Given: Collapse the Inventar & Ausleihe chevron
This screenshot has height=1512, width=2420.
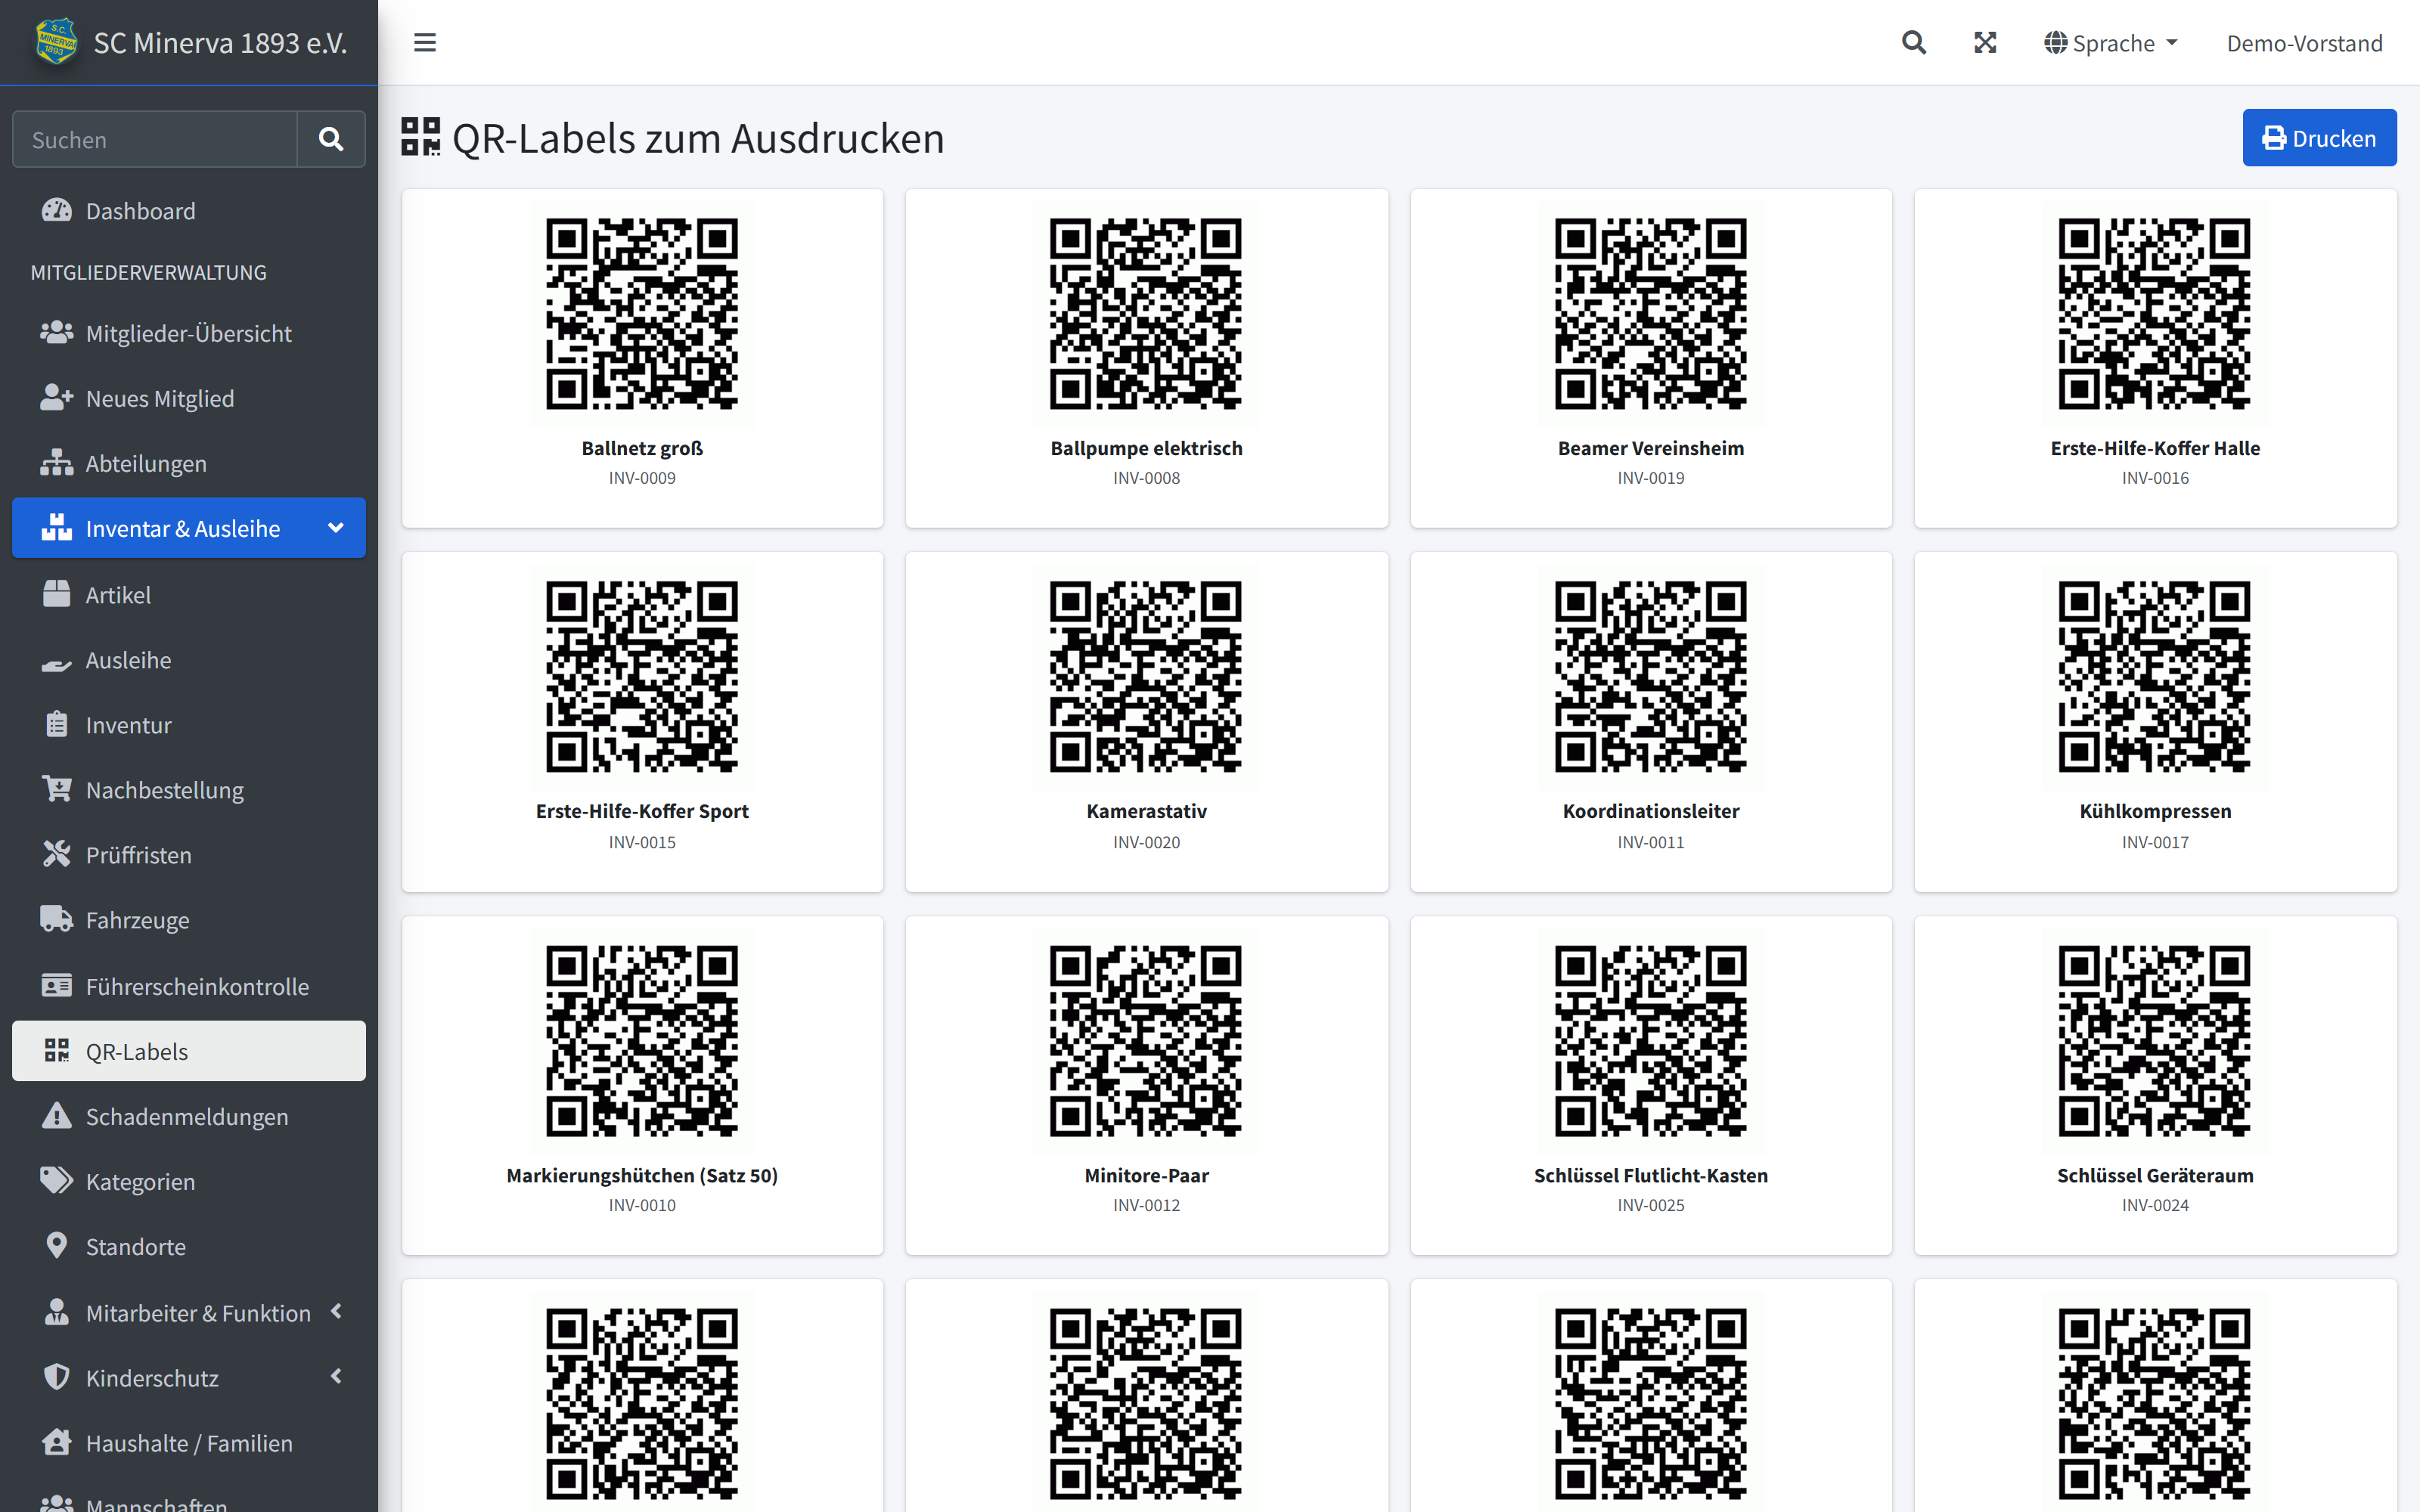Looking at the screenshot, I should point(336,527).
